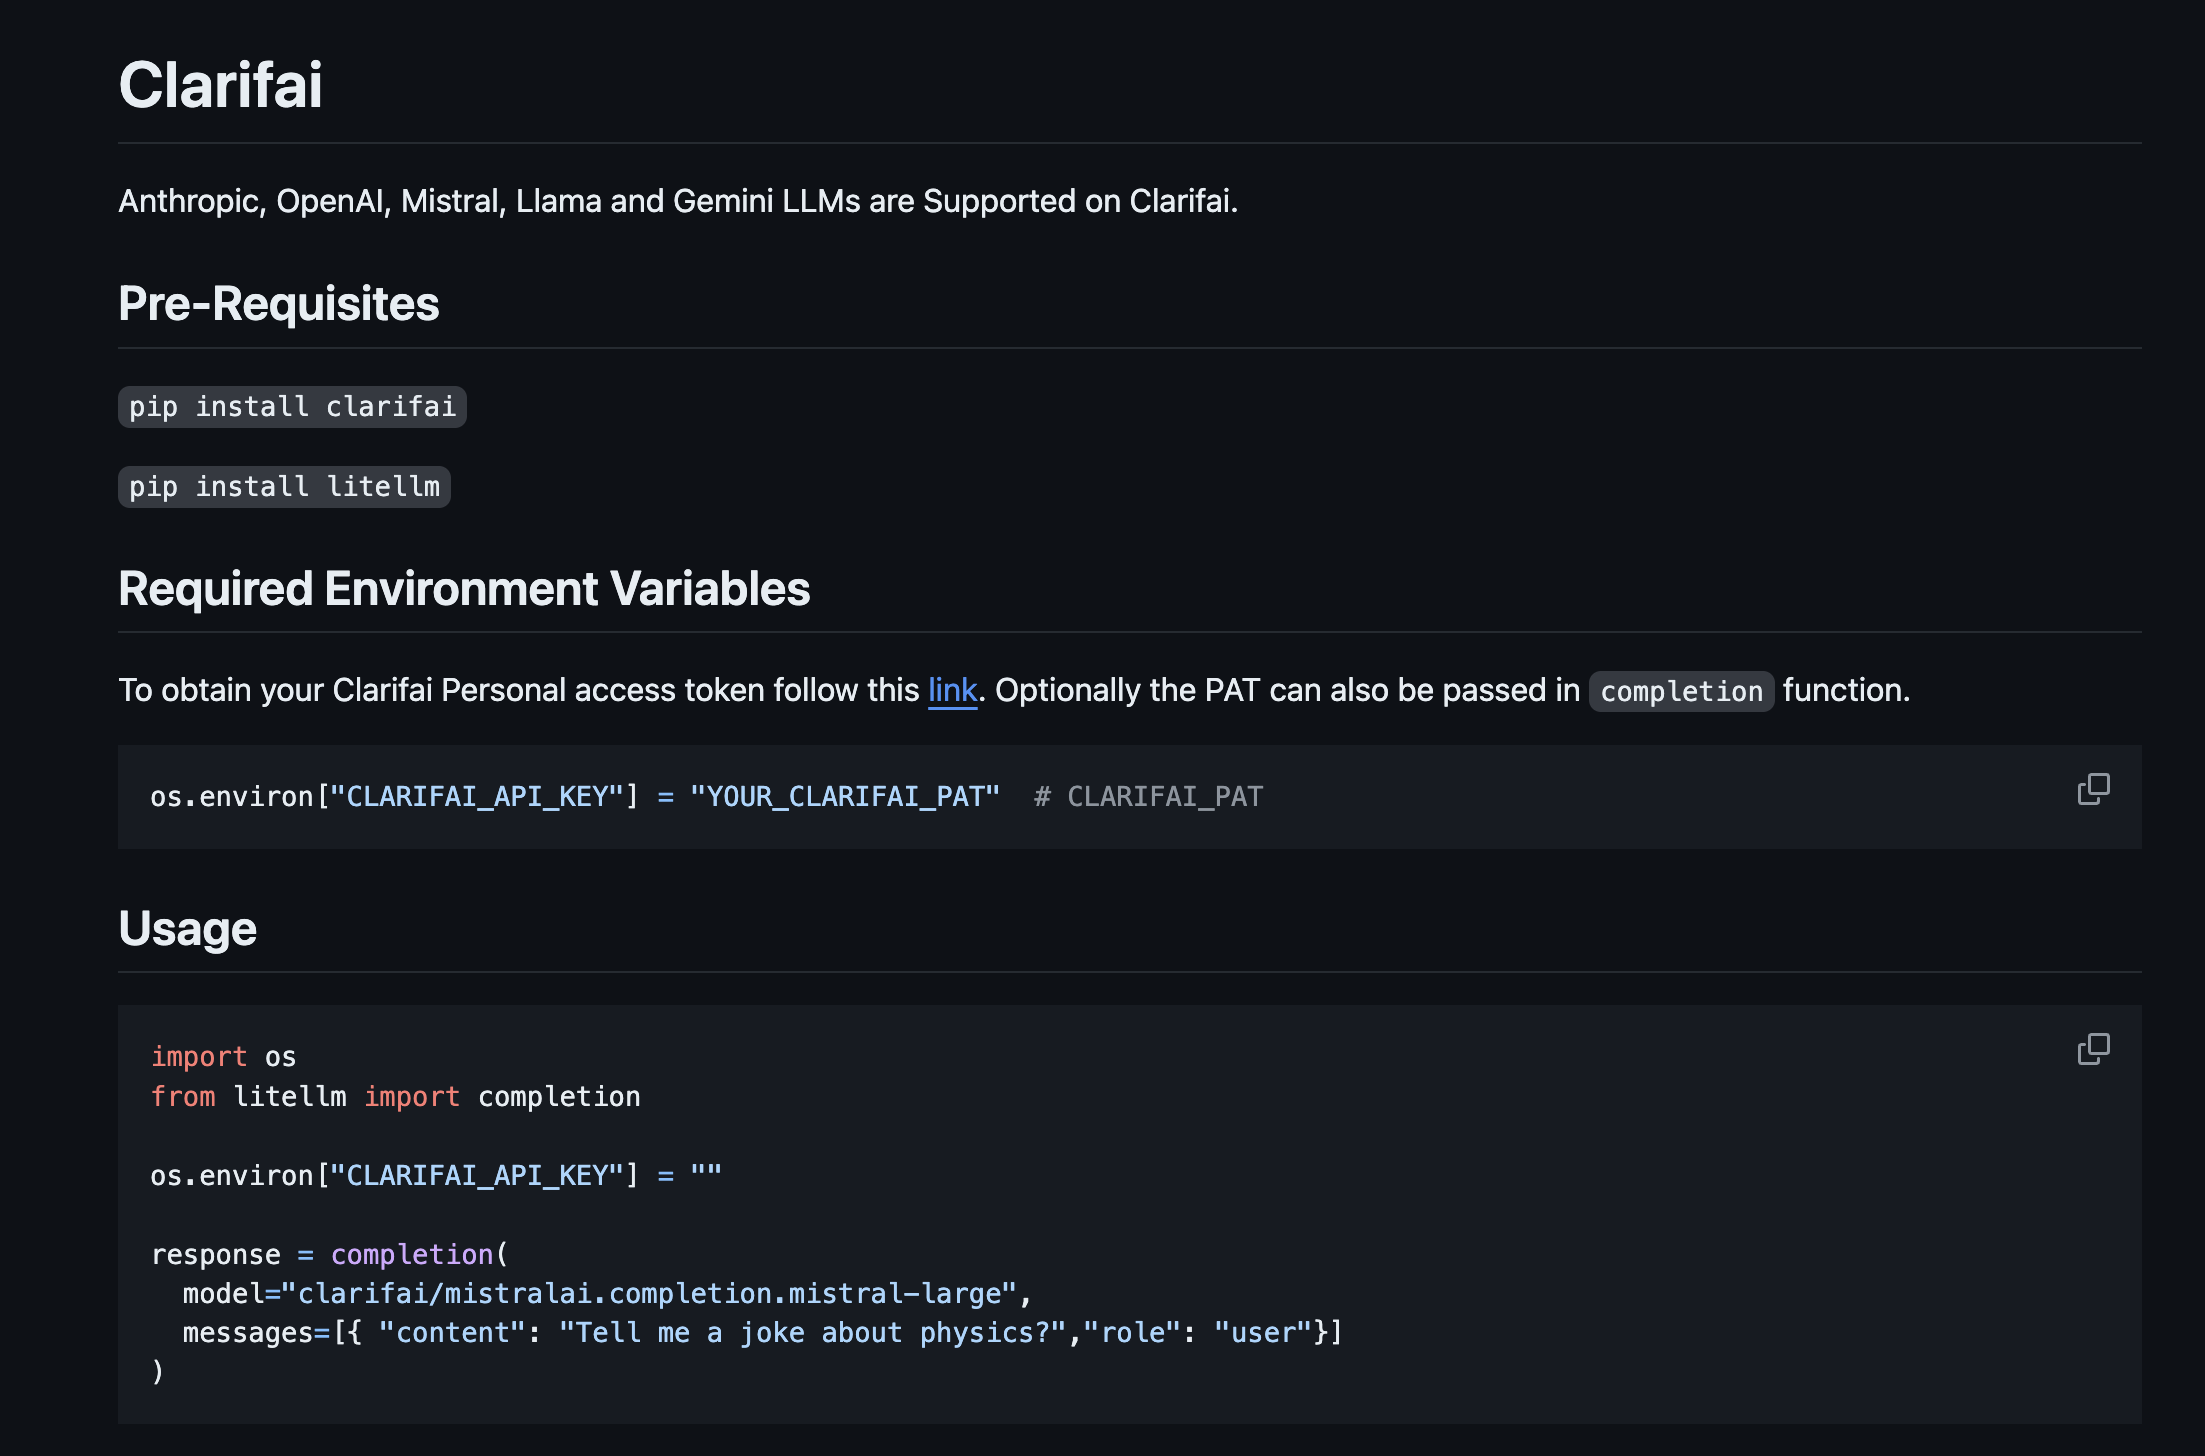Screen dimensions: 2205x1456
Task: Click the import os line
Action: tap(224, 1057)
